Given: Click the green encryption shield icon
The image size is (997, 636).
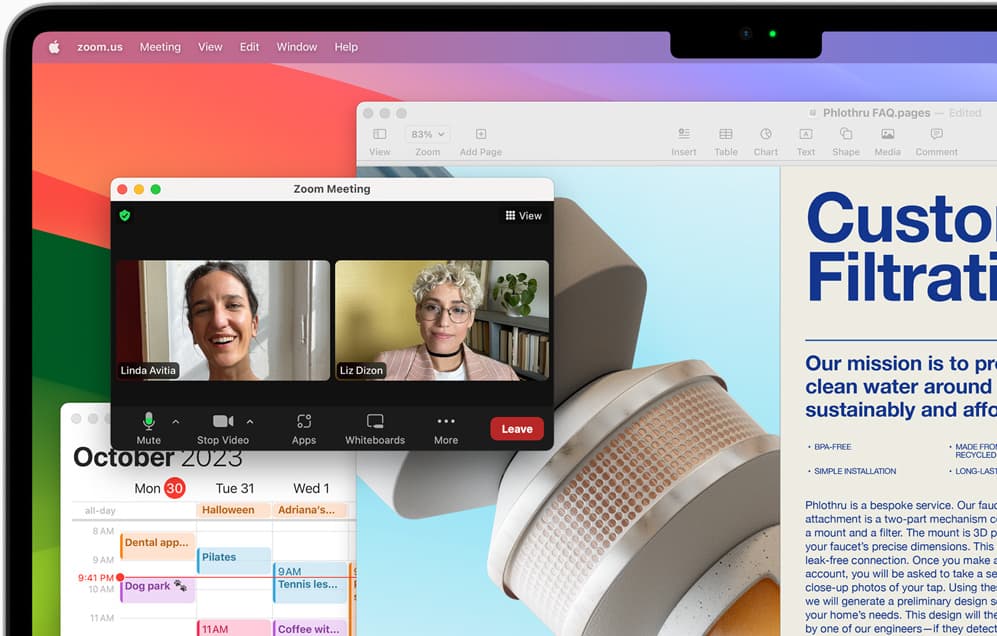Looking at the screenshot, I should pyautogui.click(x=125, y=216).
